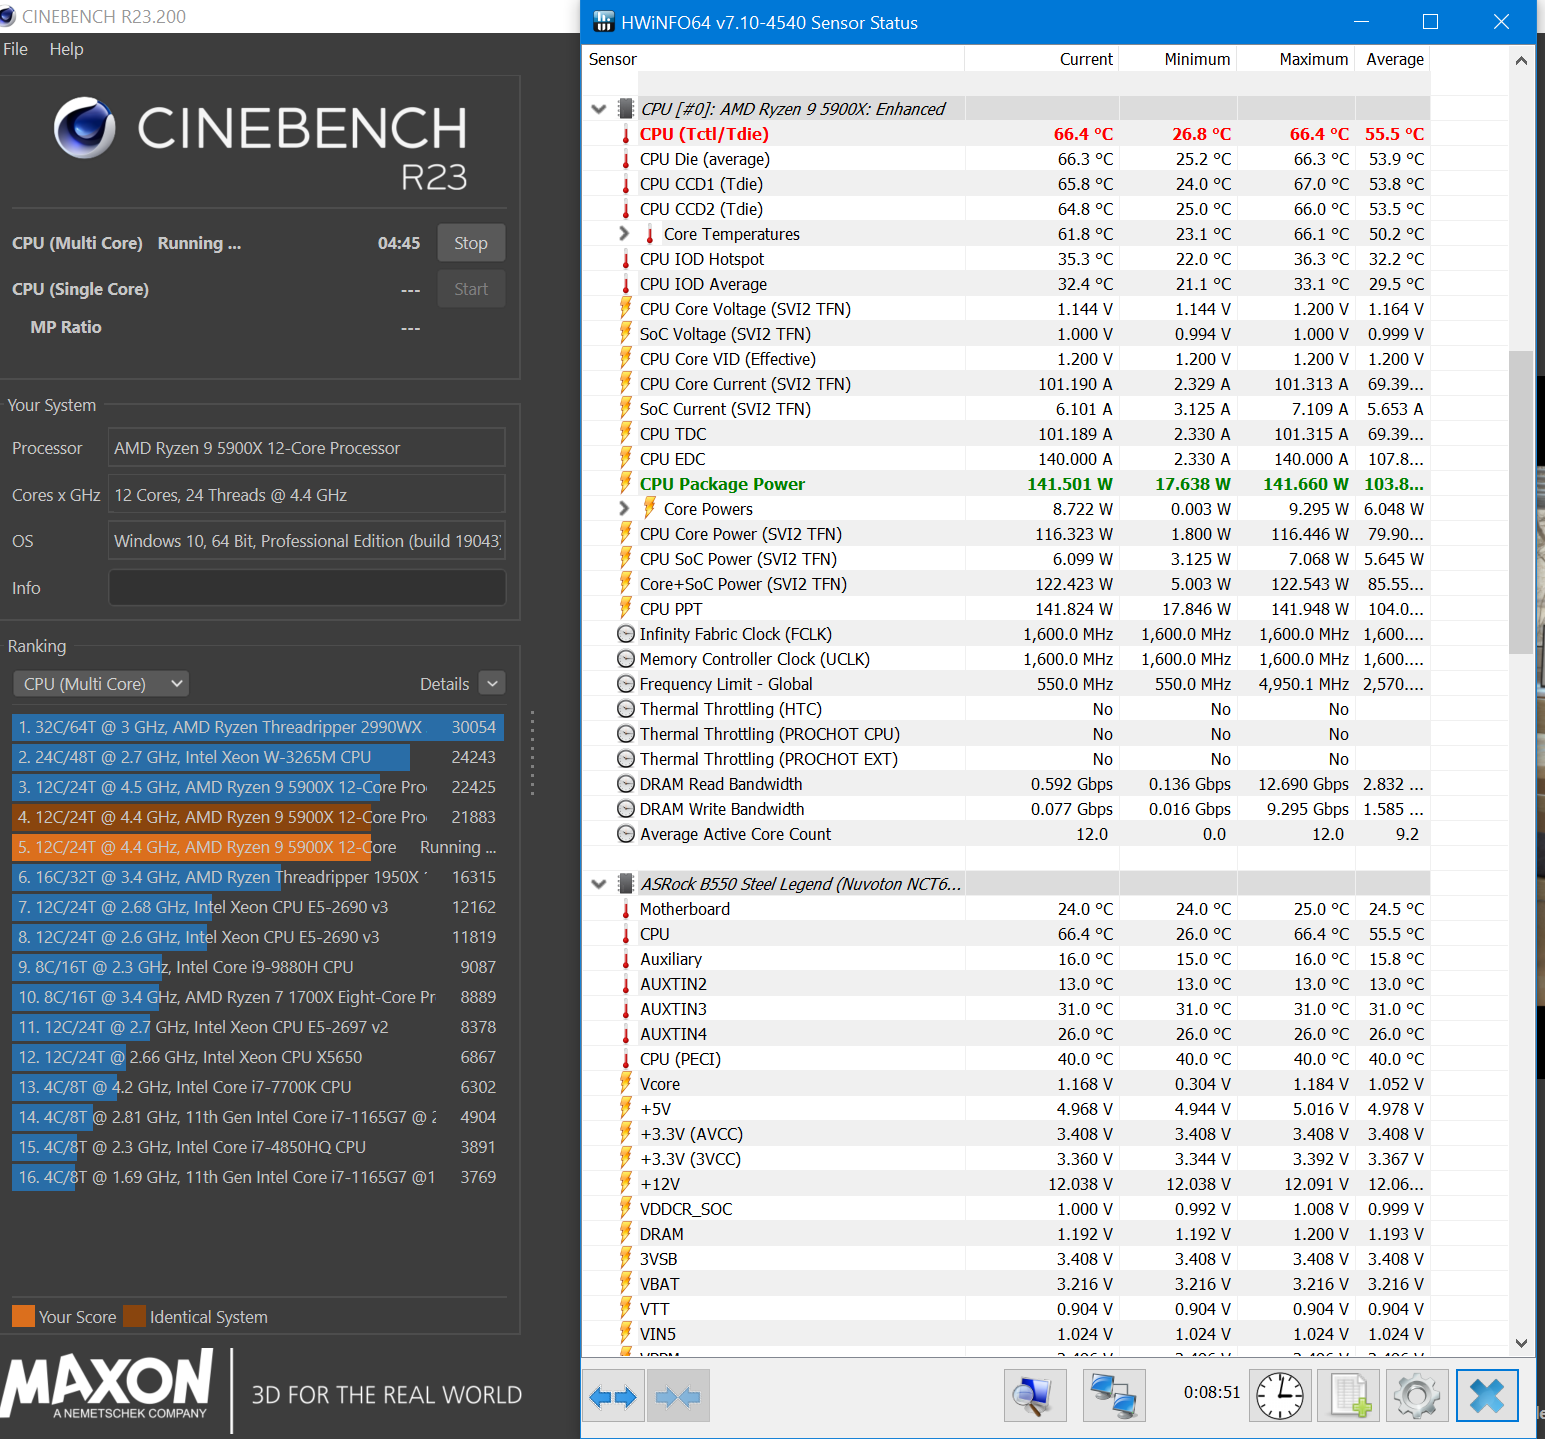
Task: Select ranking row 16 with score 3769
Action: point(257,1177)
